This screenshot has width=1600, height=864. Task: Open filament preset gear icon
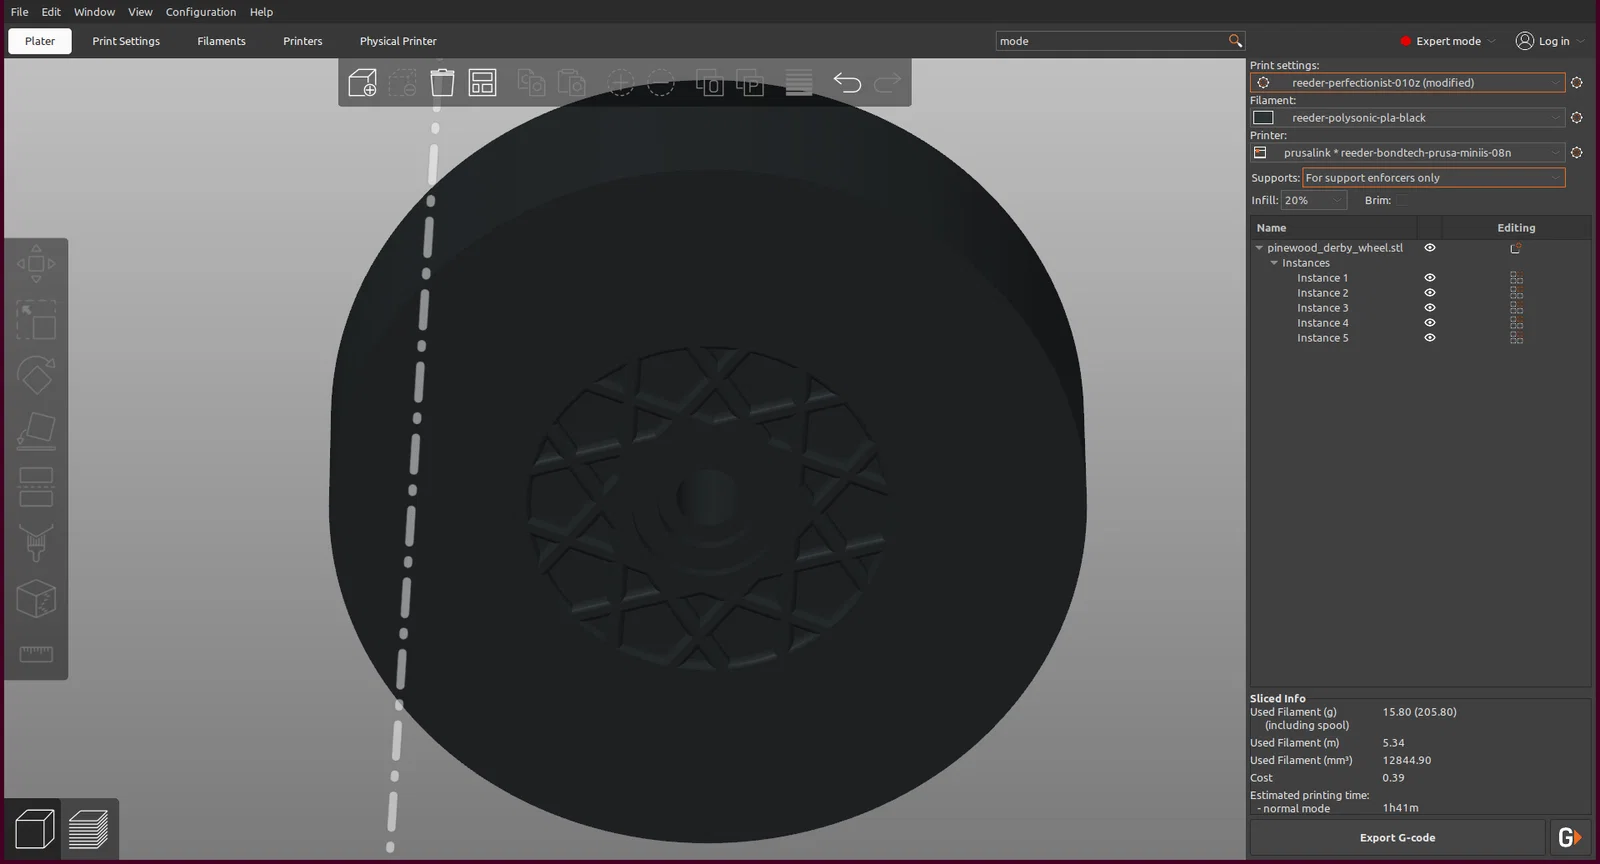pyautogui.click(x=1577, y=118)
